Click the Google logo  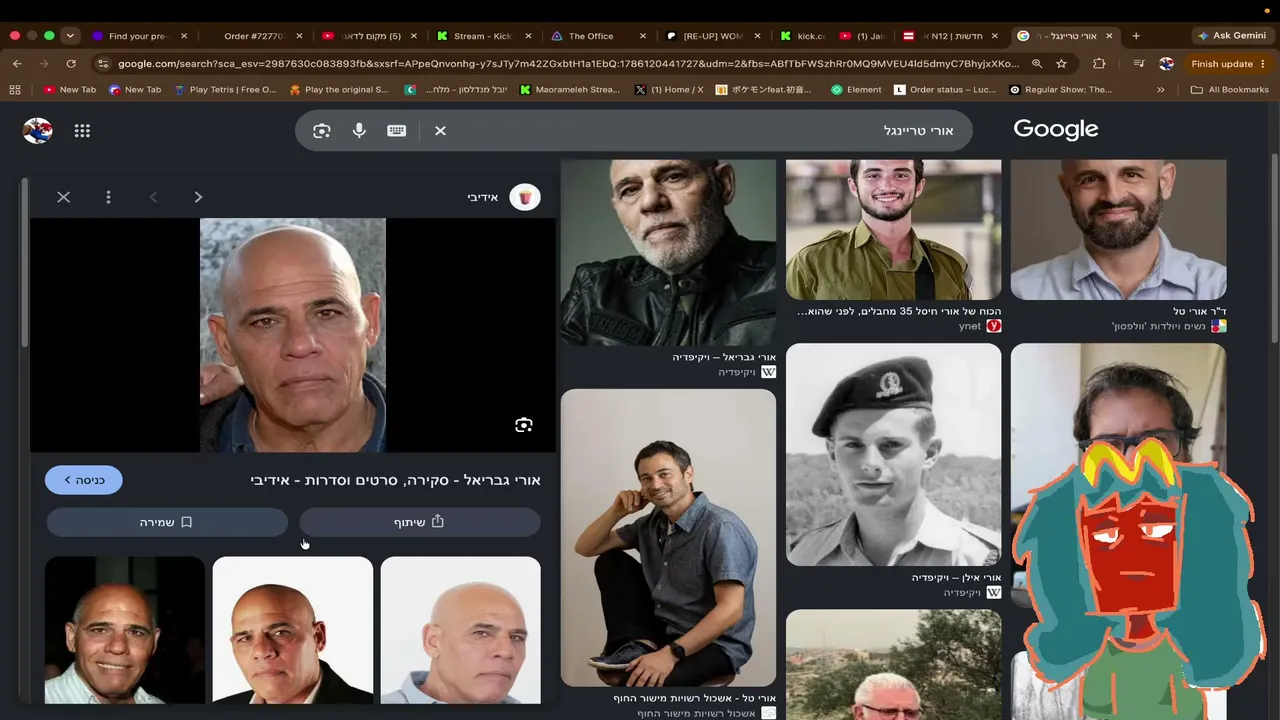[1056, 130]
